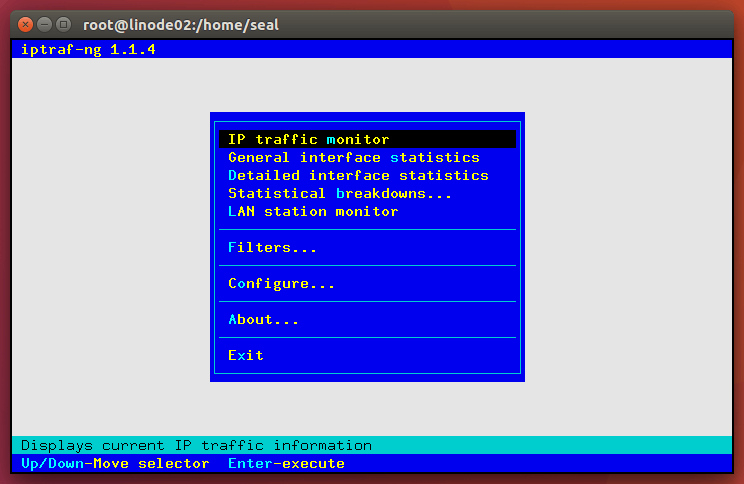Click the Enter-execute hint text

tap(286, 463)
